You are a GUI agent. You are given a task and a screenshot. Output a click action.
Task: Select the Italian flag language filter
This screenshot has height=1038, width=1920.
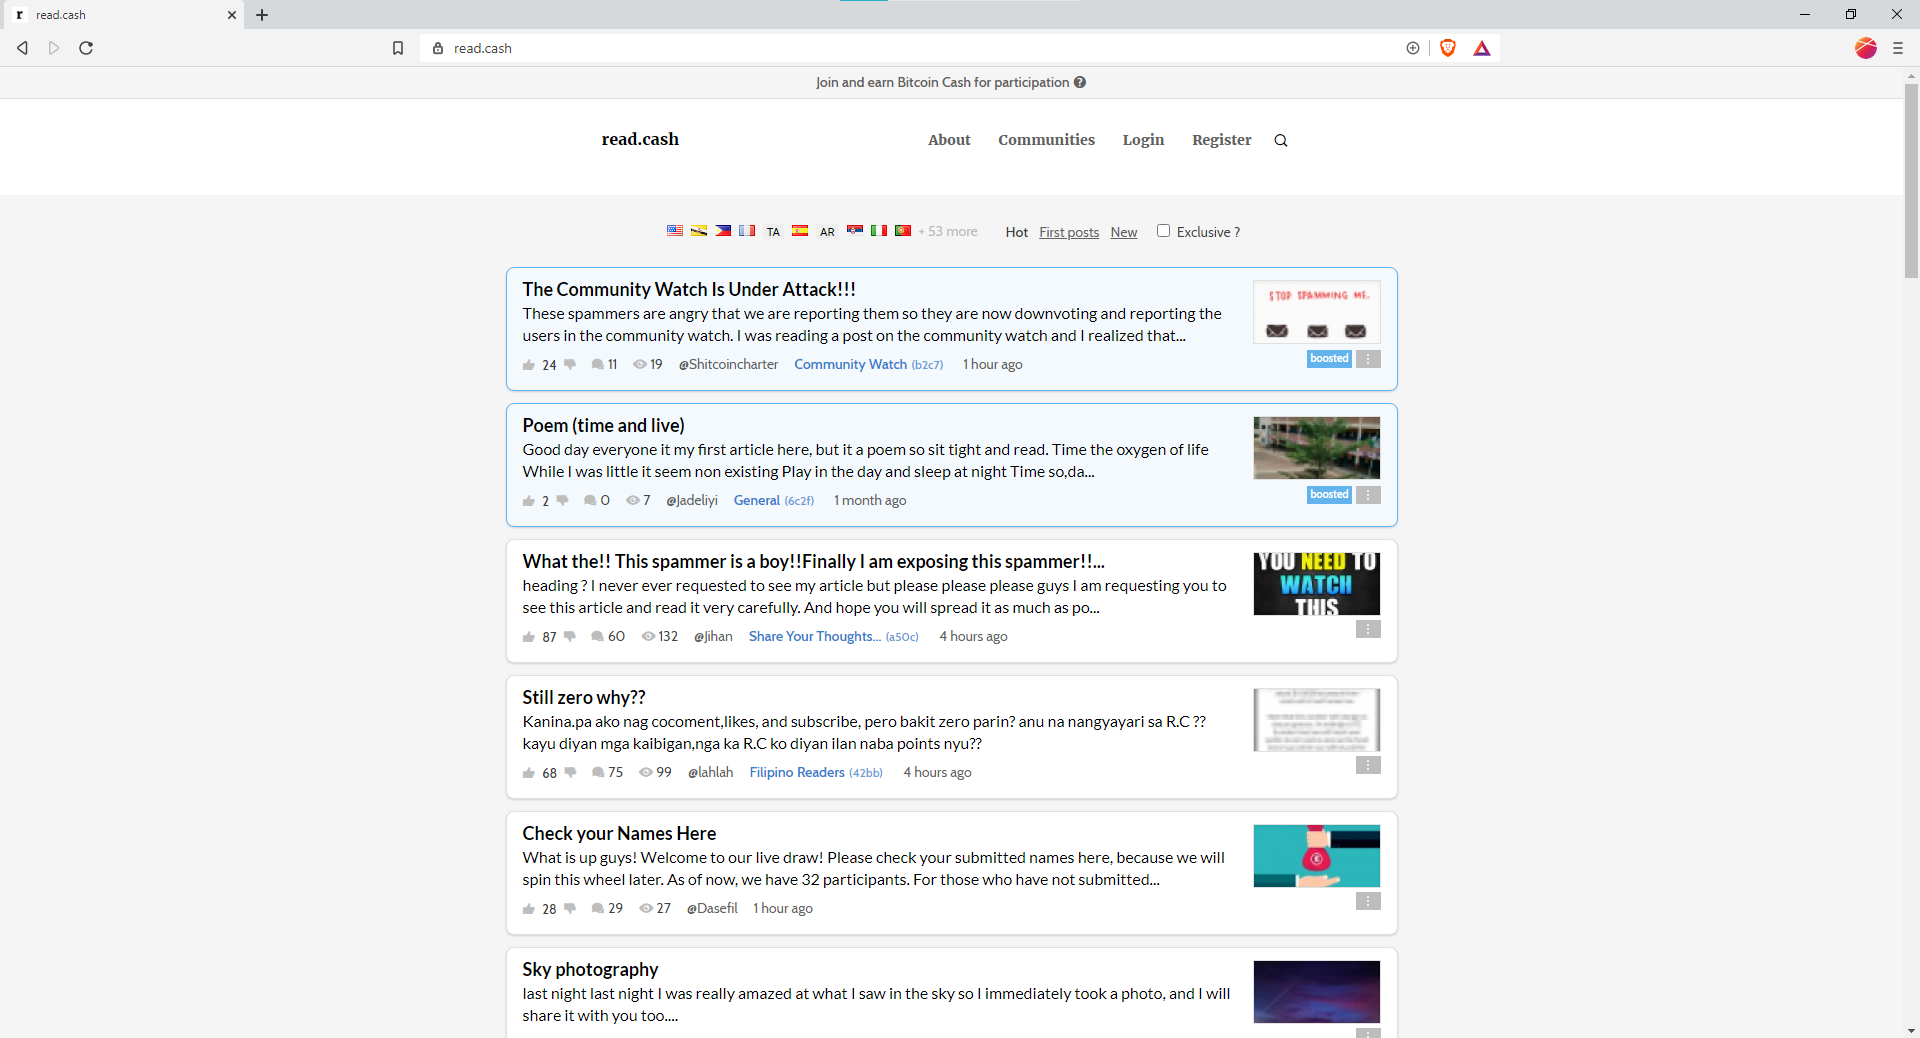879,231
